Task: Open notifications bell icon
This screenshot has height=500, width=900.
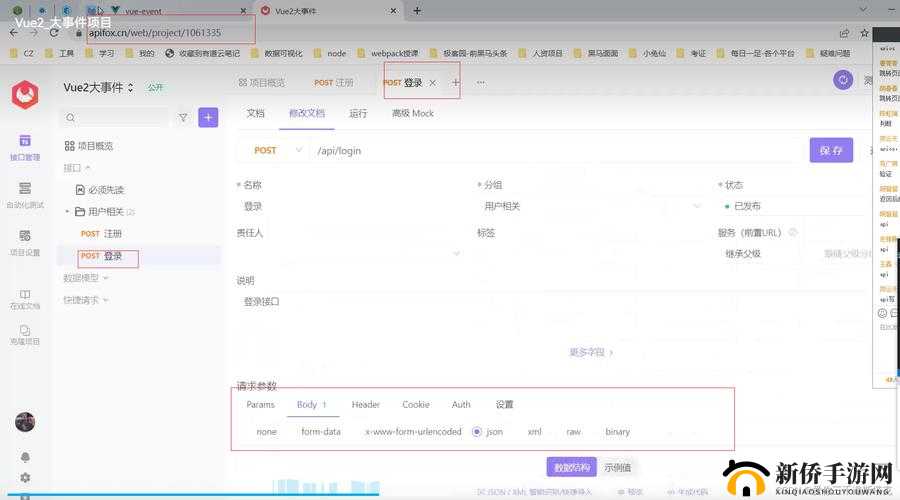Action: click(25, 458)
